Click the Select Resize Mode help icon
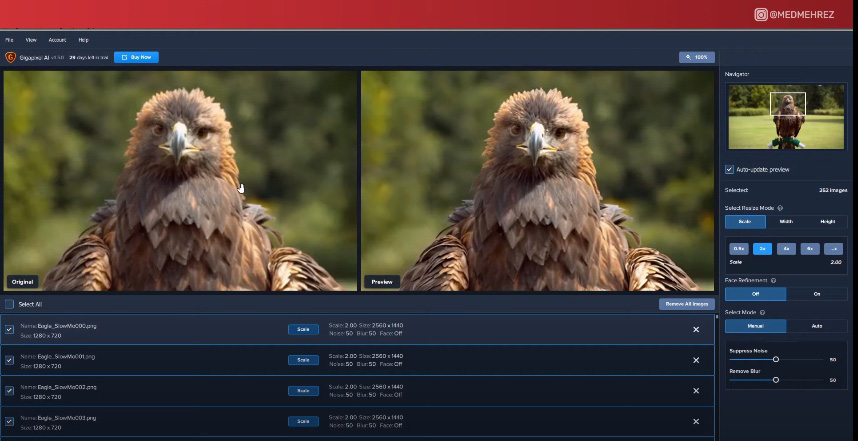The image size is (858, 441). 780,208
